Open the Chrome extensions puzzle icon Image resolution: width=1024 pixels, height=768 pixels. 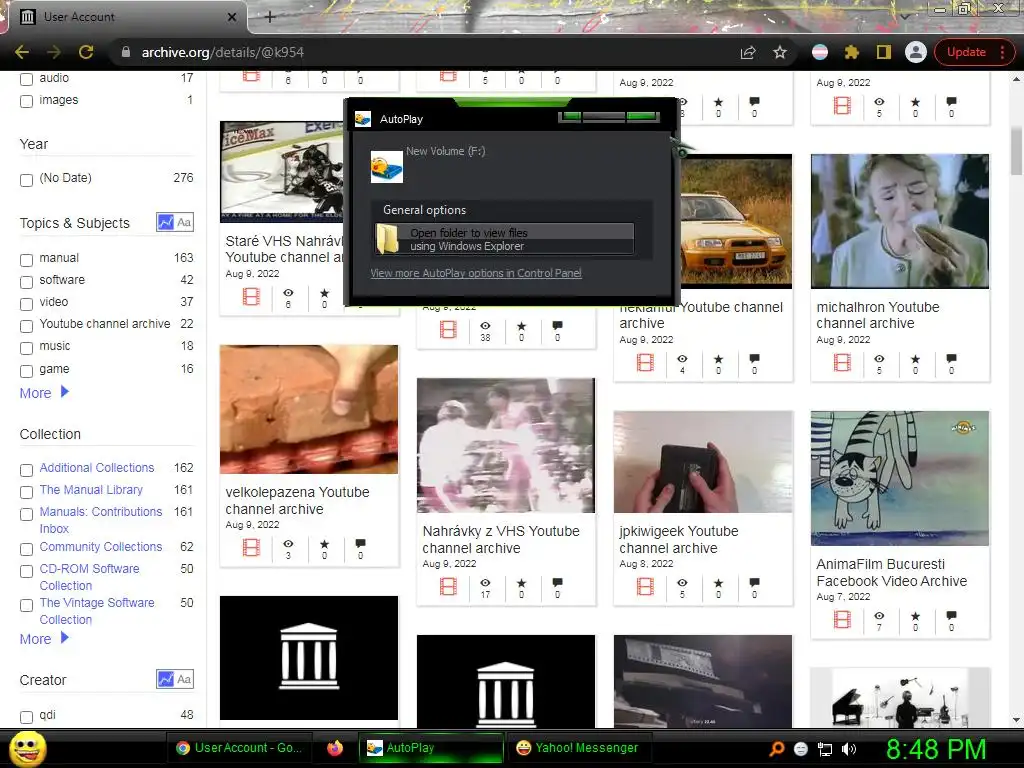[852, 52]
